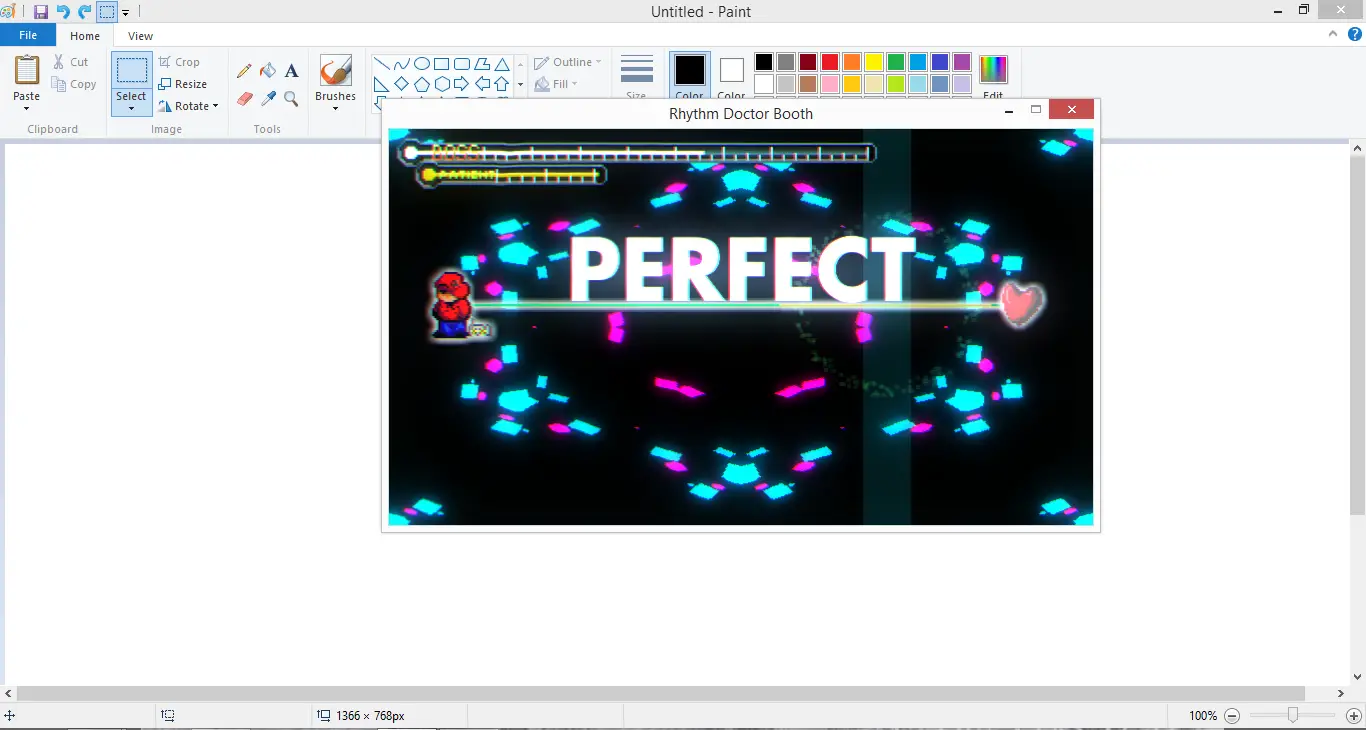Zoom out with the minus button
The height and width of the screenshot is (730, 1366).
point(1232,716)
